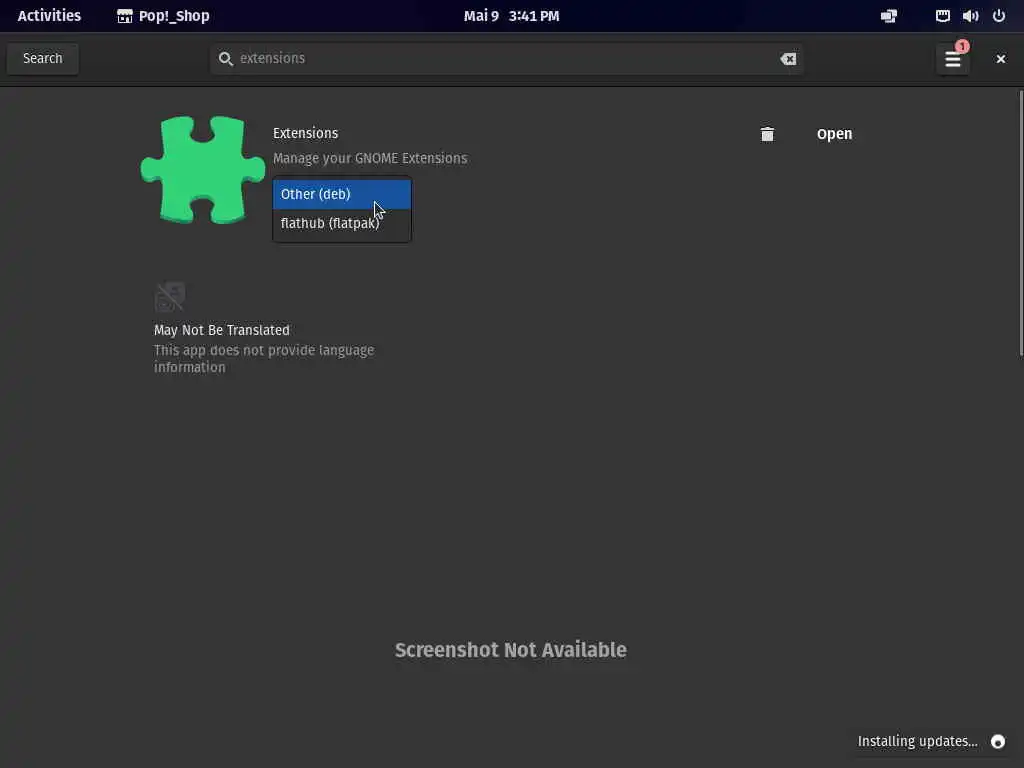1024x768 pixels.
Task: Click the magnifier icon in search bar
Action: point(225,59)
